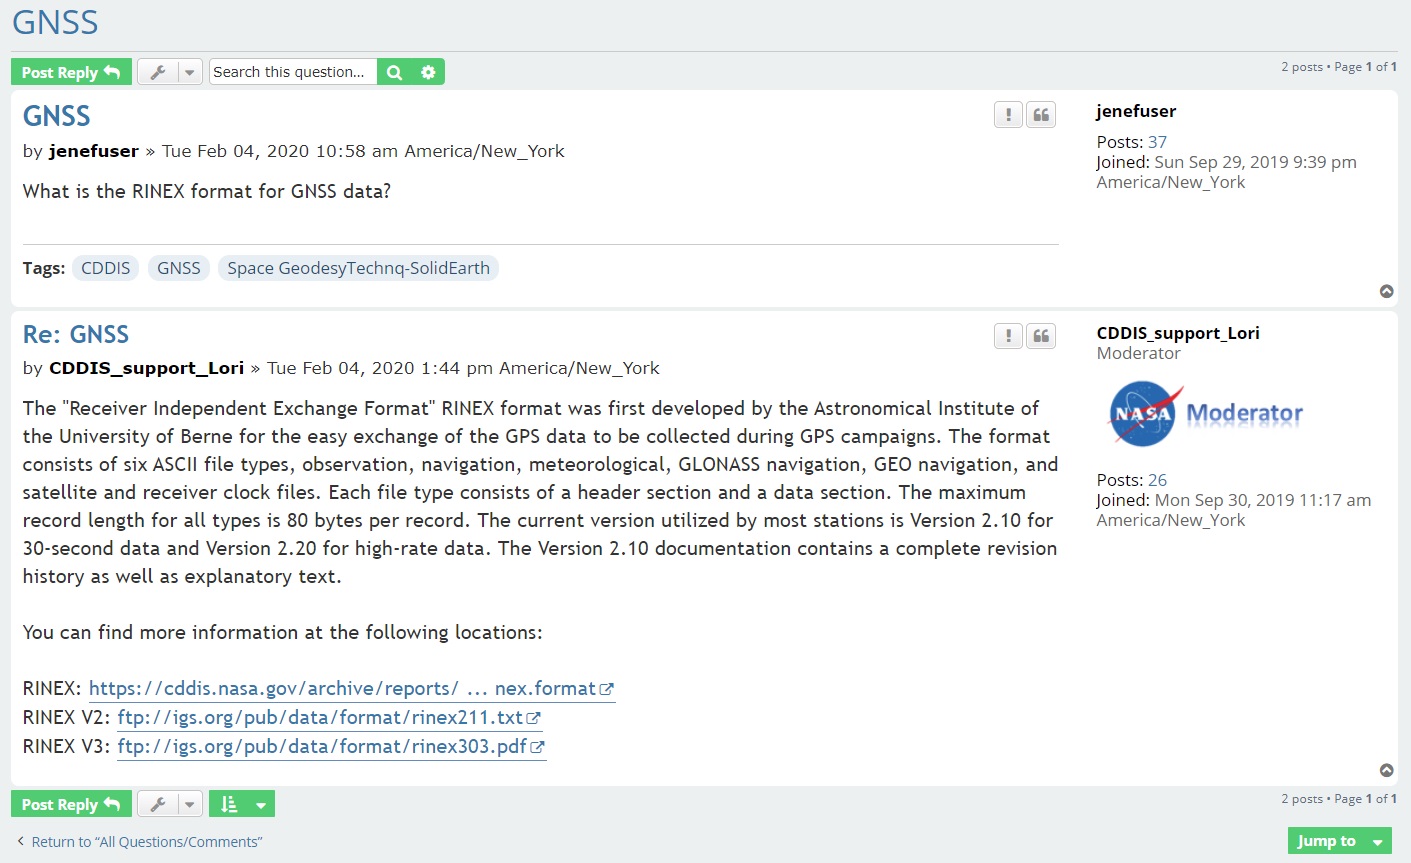
Task: View CDDIS_support_Lori profile name in sidebar
Action: [1178, 333]
